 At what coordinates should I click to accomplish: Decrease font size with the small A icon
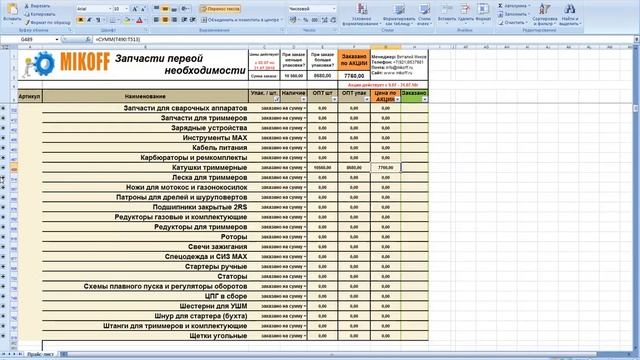tap(143, 9)
